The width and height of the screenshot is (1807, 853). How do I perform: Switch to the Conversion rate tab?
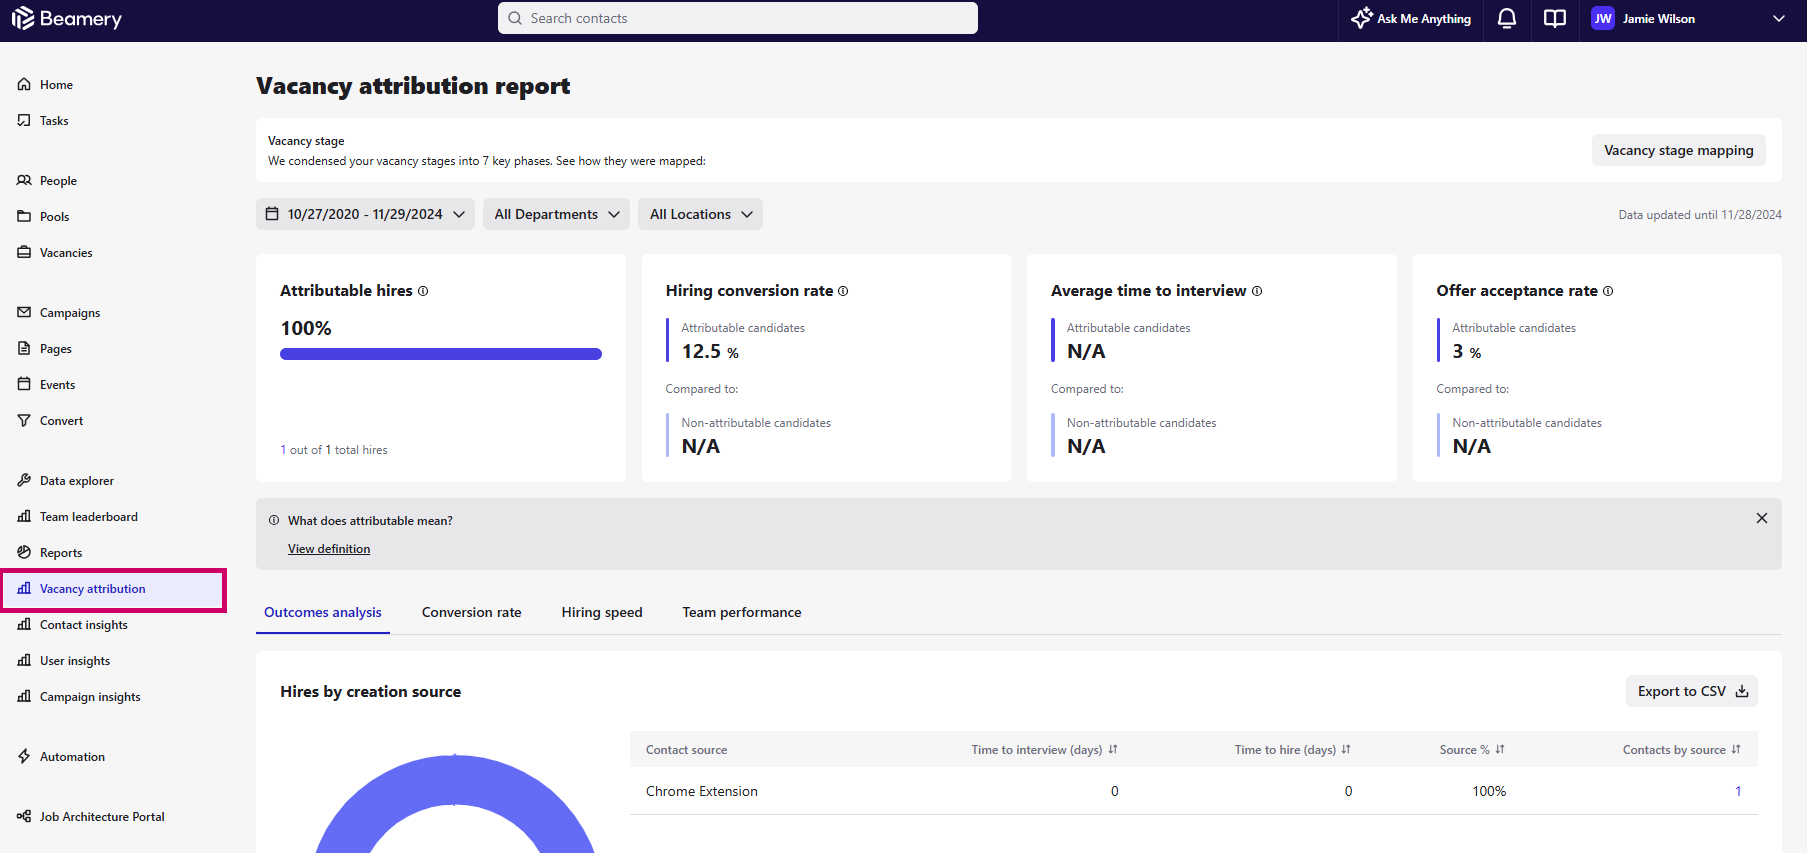tap(471, 612)
